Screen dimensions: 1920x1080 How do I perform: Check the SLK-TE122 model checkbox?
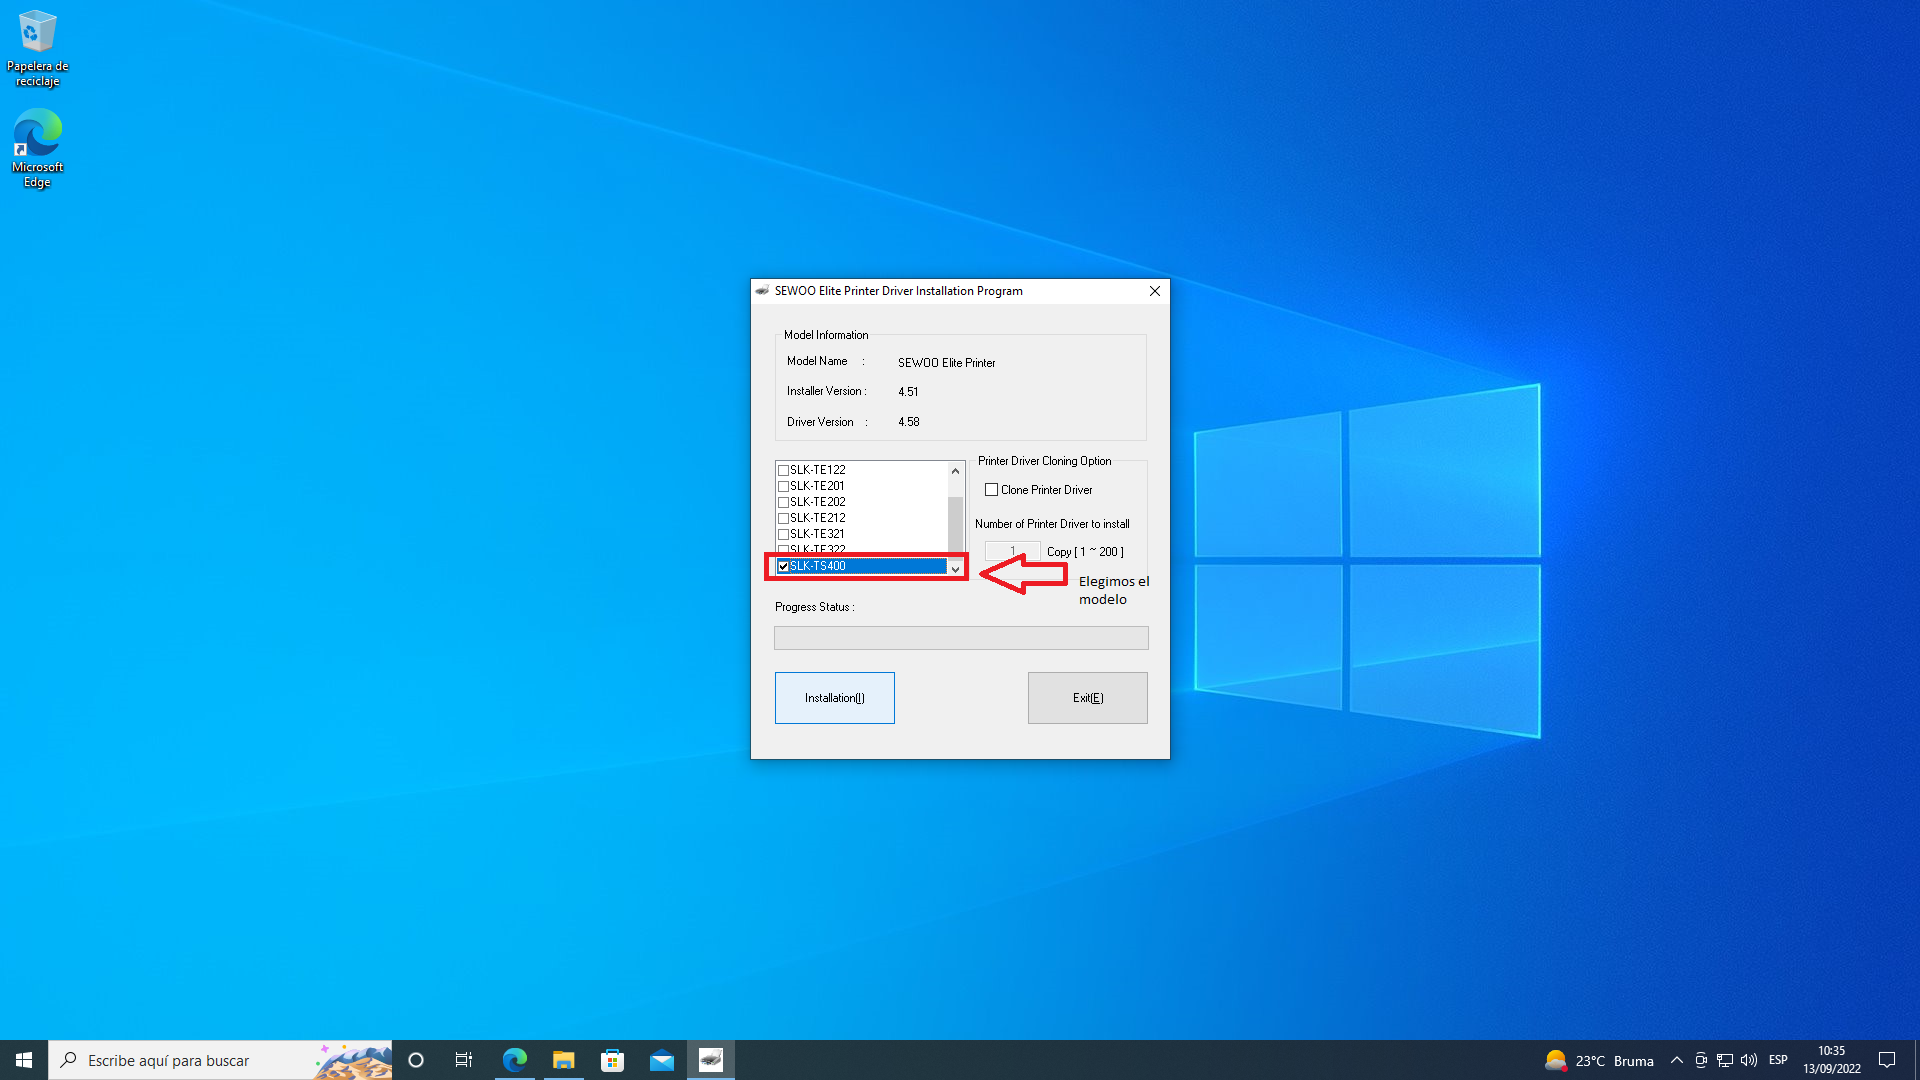tap(784, 470)
